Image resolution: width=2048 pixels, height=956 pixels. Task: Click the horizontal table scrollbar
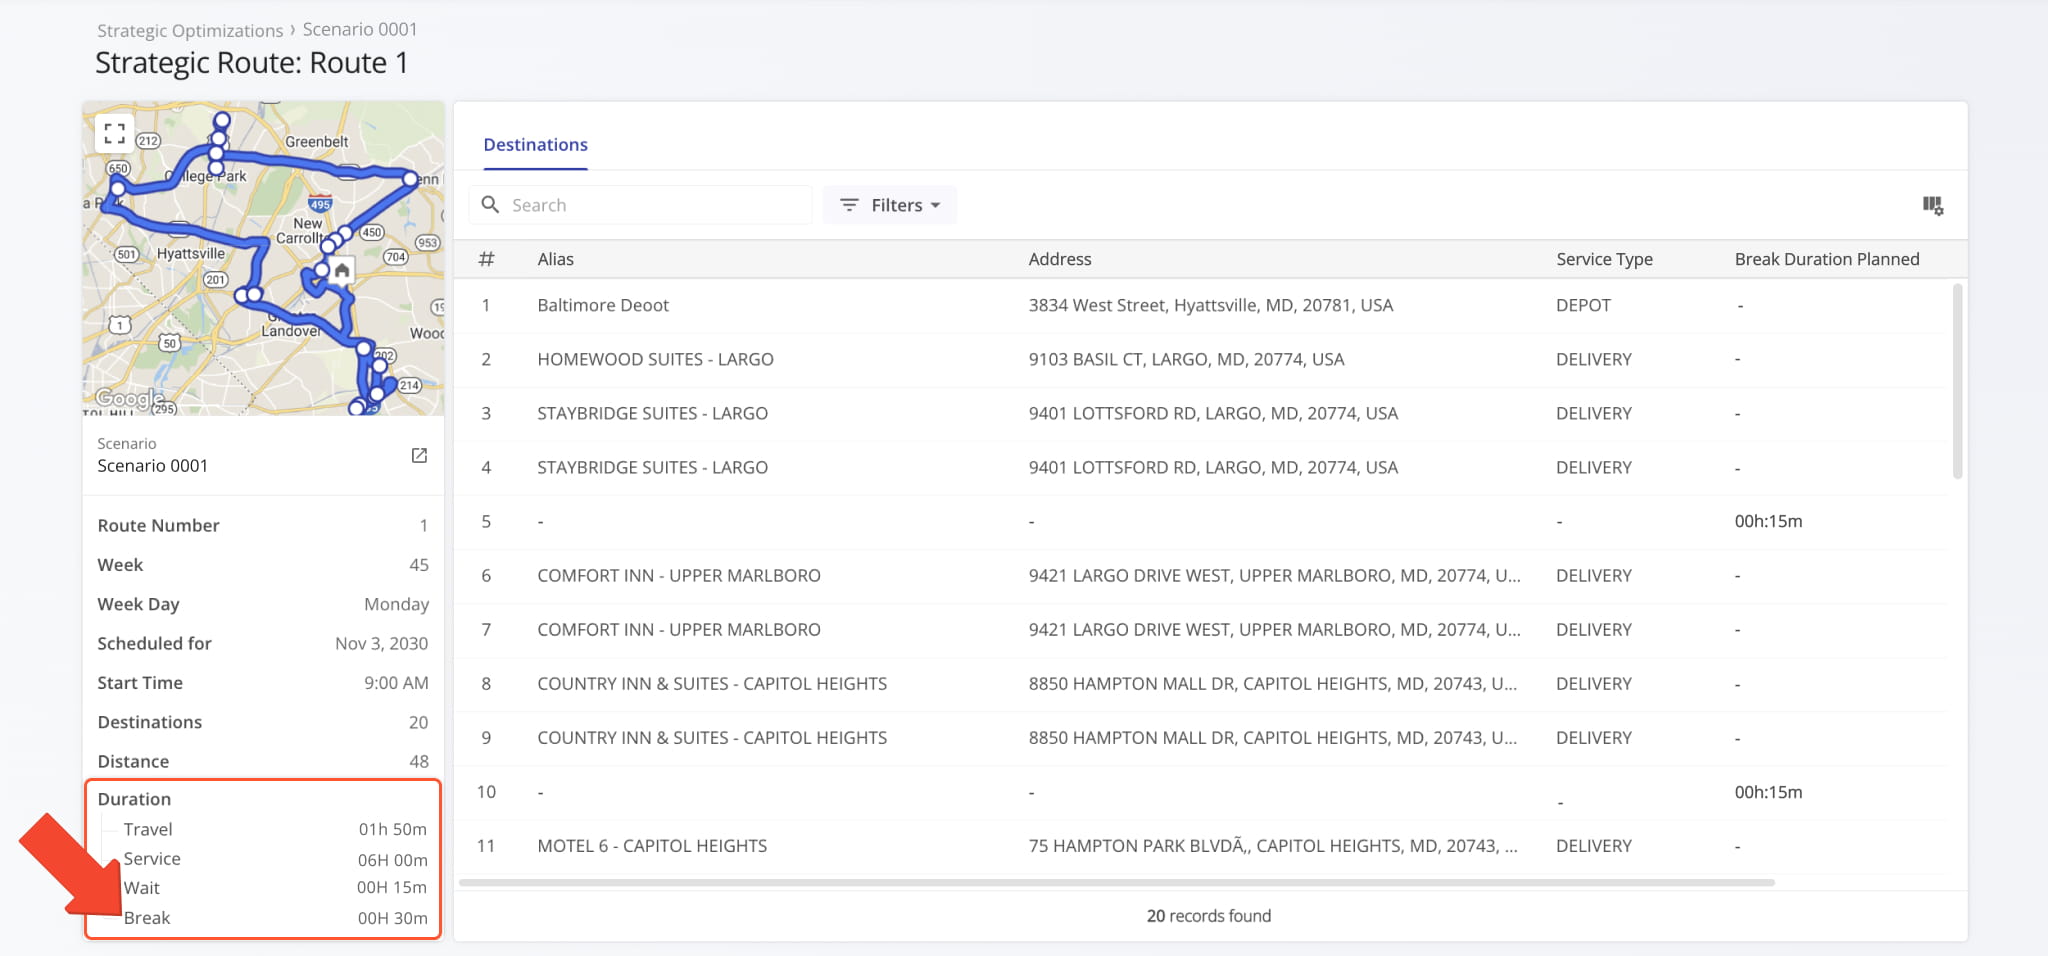[x=1117, y=883]
